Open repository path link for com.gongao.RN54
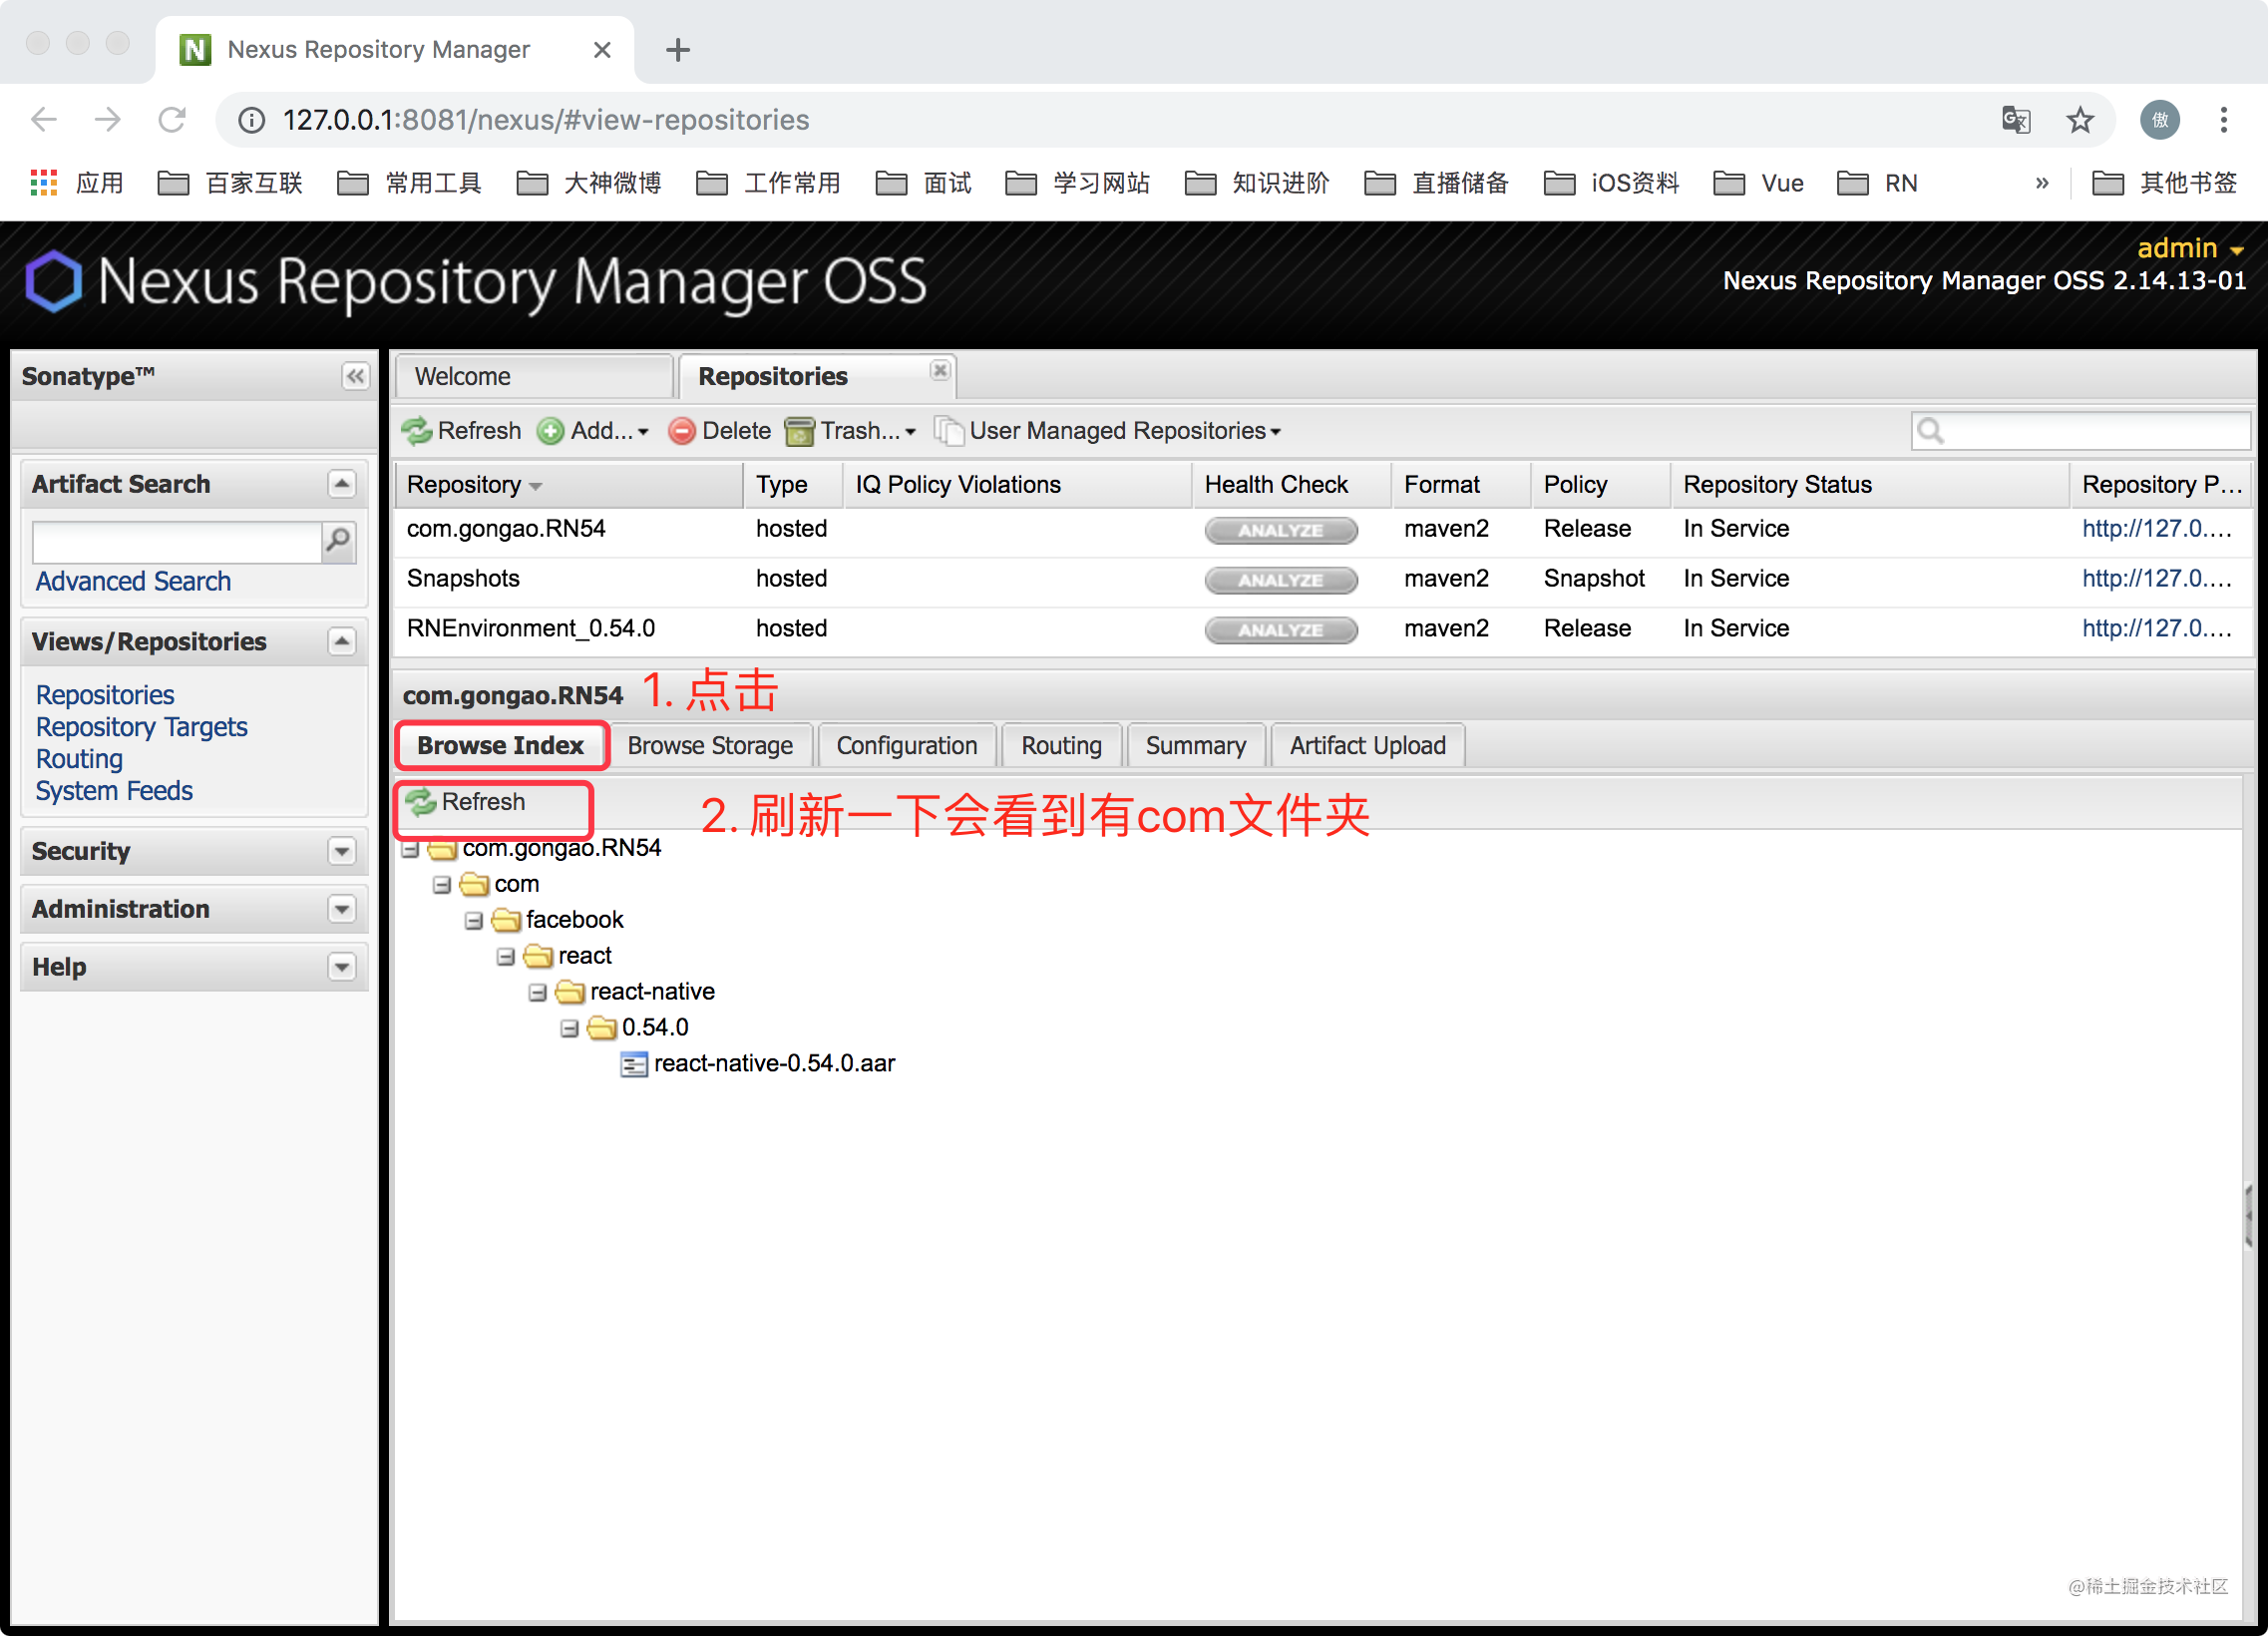This screenshot has width=2268, height=1636. click(x=2157, y=529)
